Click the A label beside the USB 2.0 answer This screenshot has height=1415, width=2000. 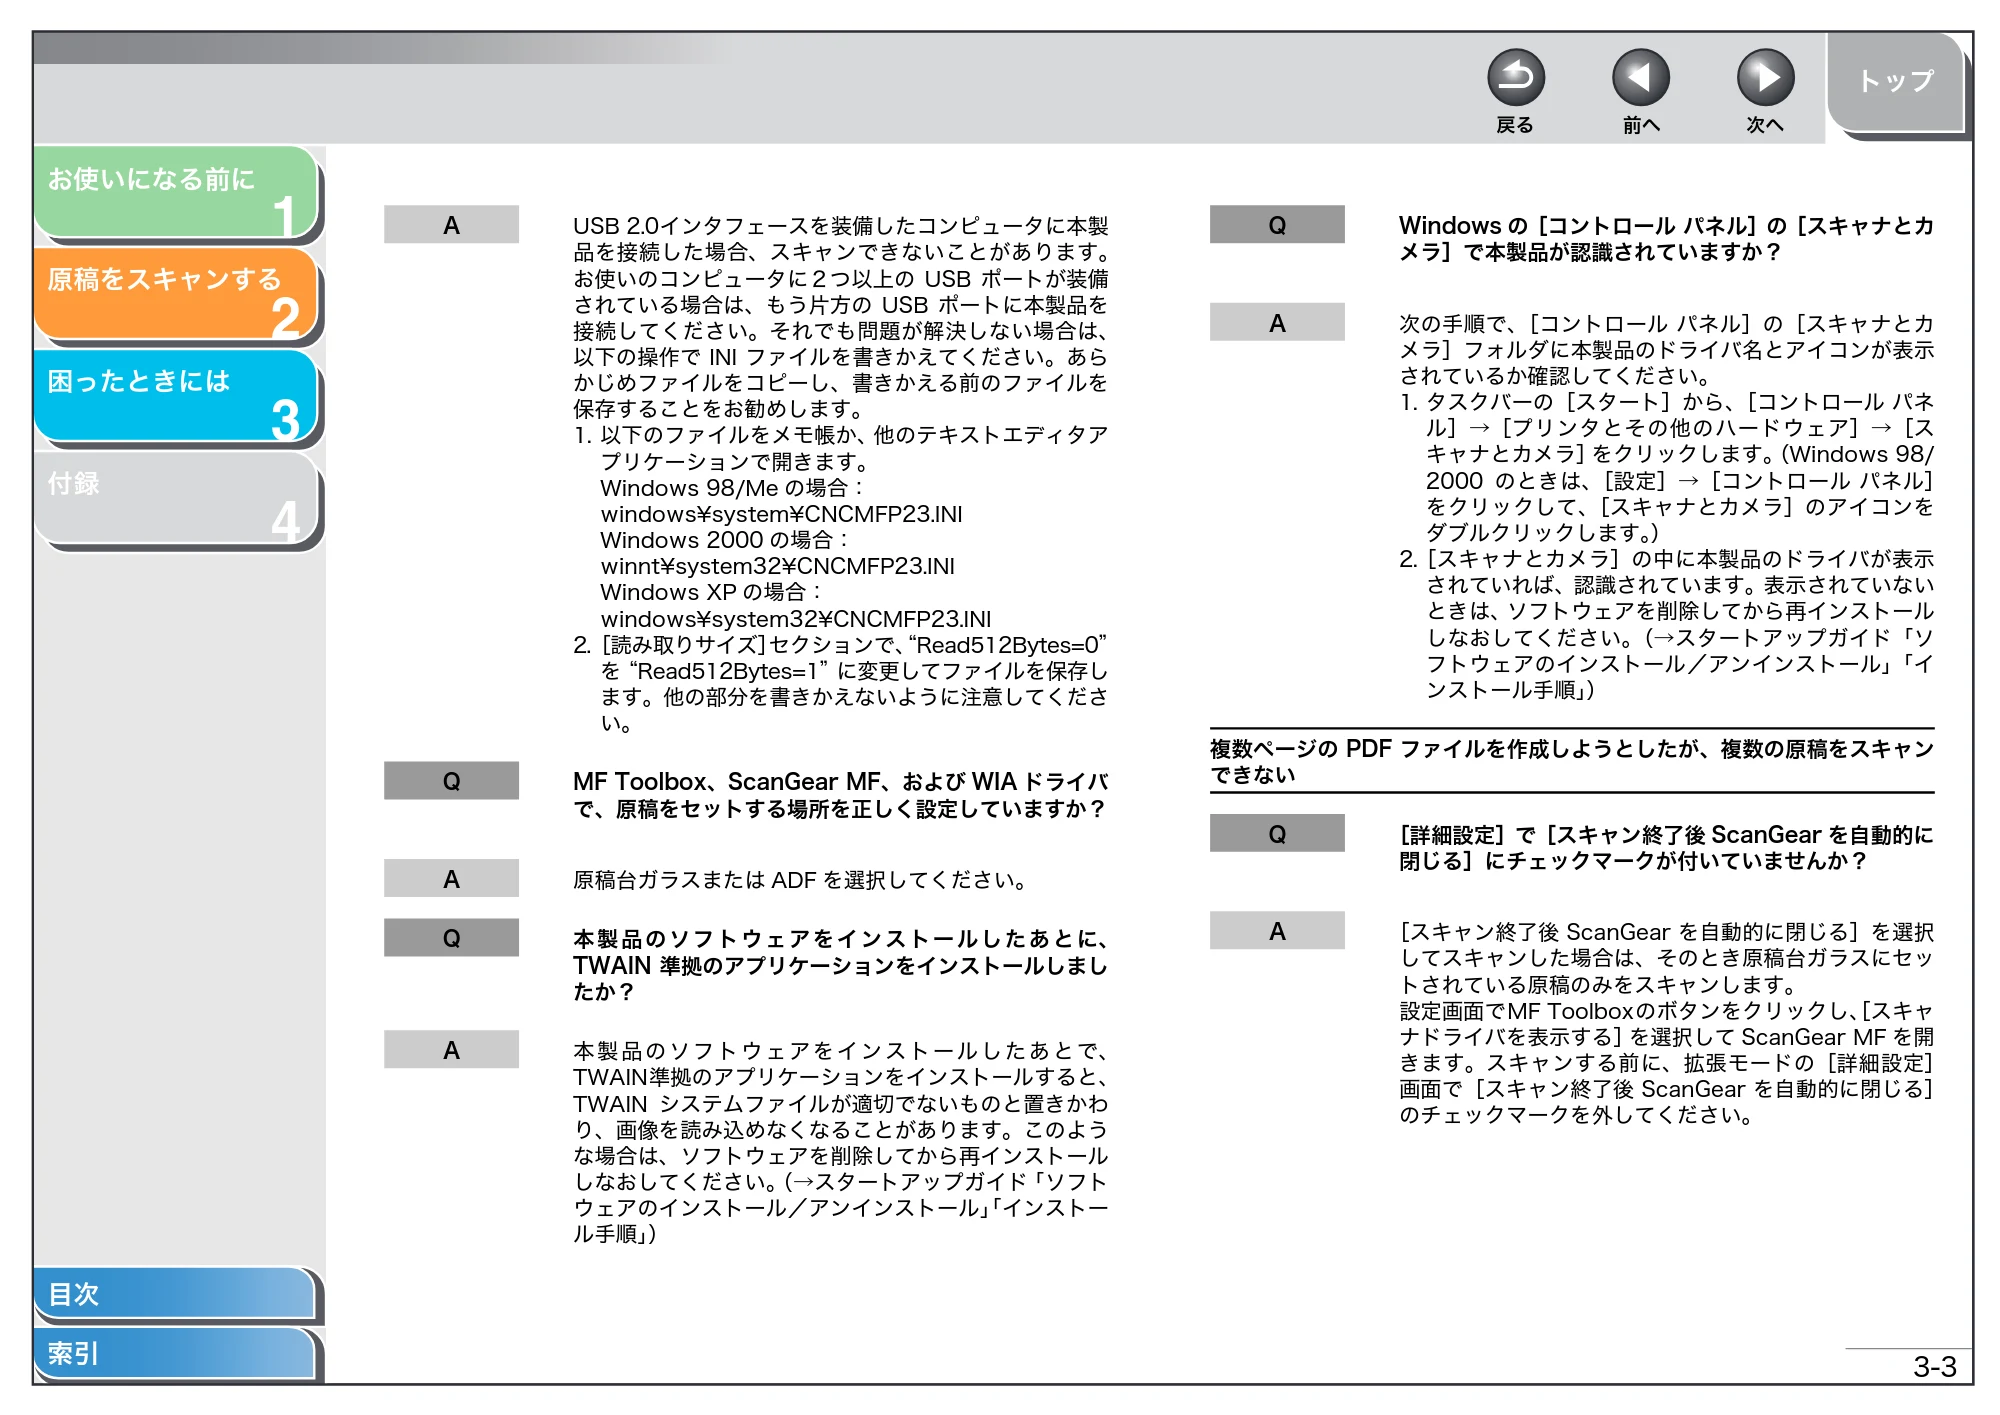[451, 225]
